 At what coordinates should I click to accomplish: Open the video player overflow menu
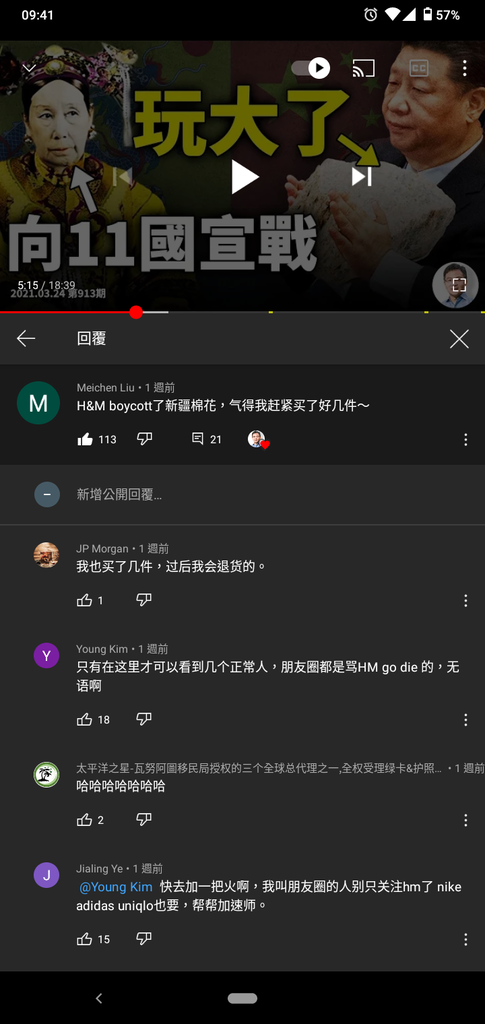click(x=465, y=68)
